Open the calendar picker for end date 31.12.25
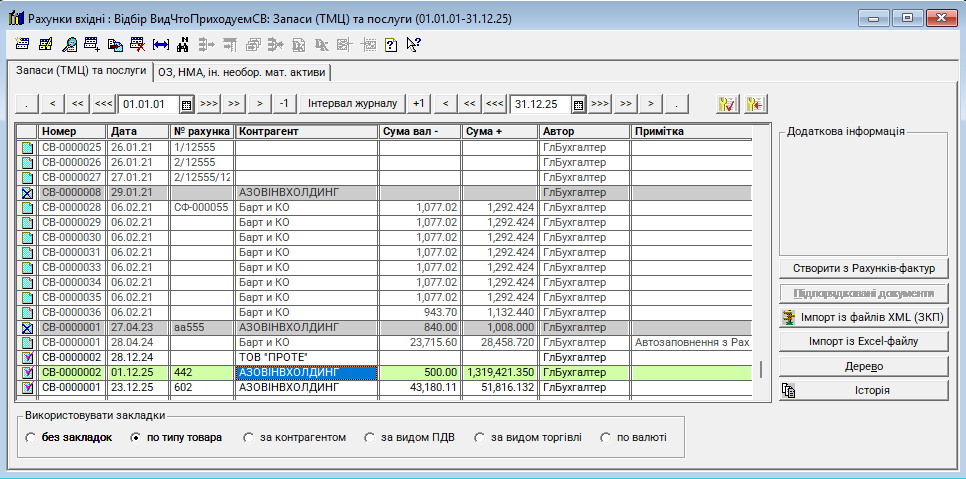 pyautogui.click(x=578, y=104)
